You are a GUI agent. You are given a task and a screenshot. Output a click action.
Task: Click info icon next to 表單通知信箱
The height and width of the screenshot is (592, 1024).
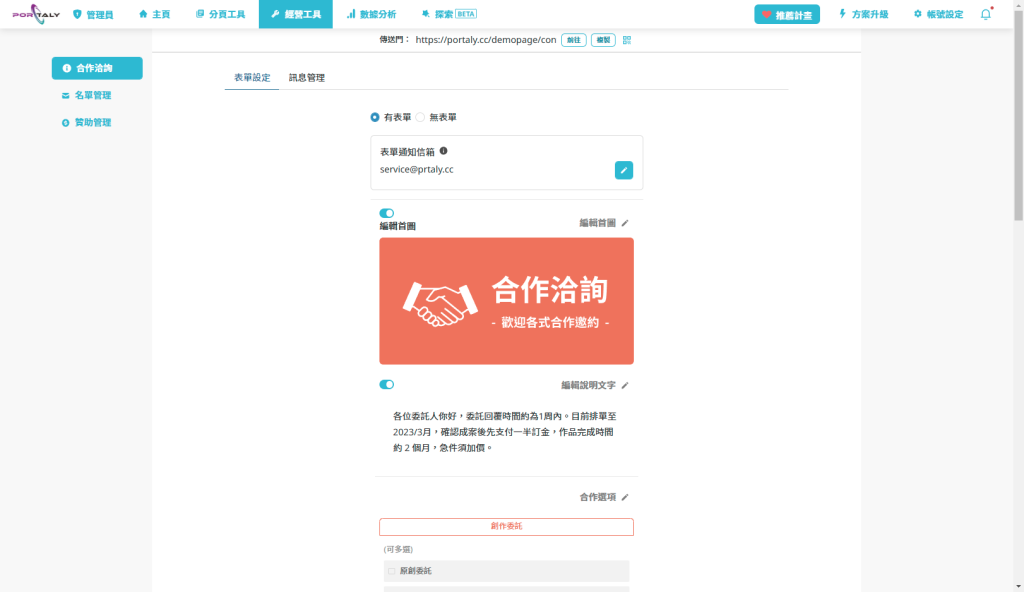click(443, 151)
